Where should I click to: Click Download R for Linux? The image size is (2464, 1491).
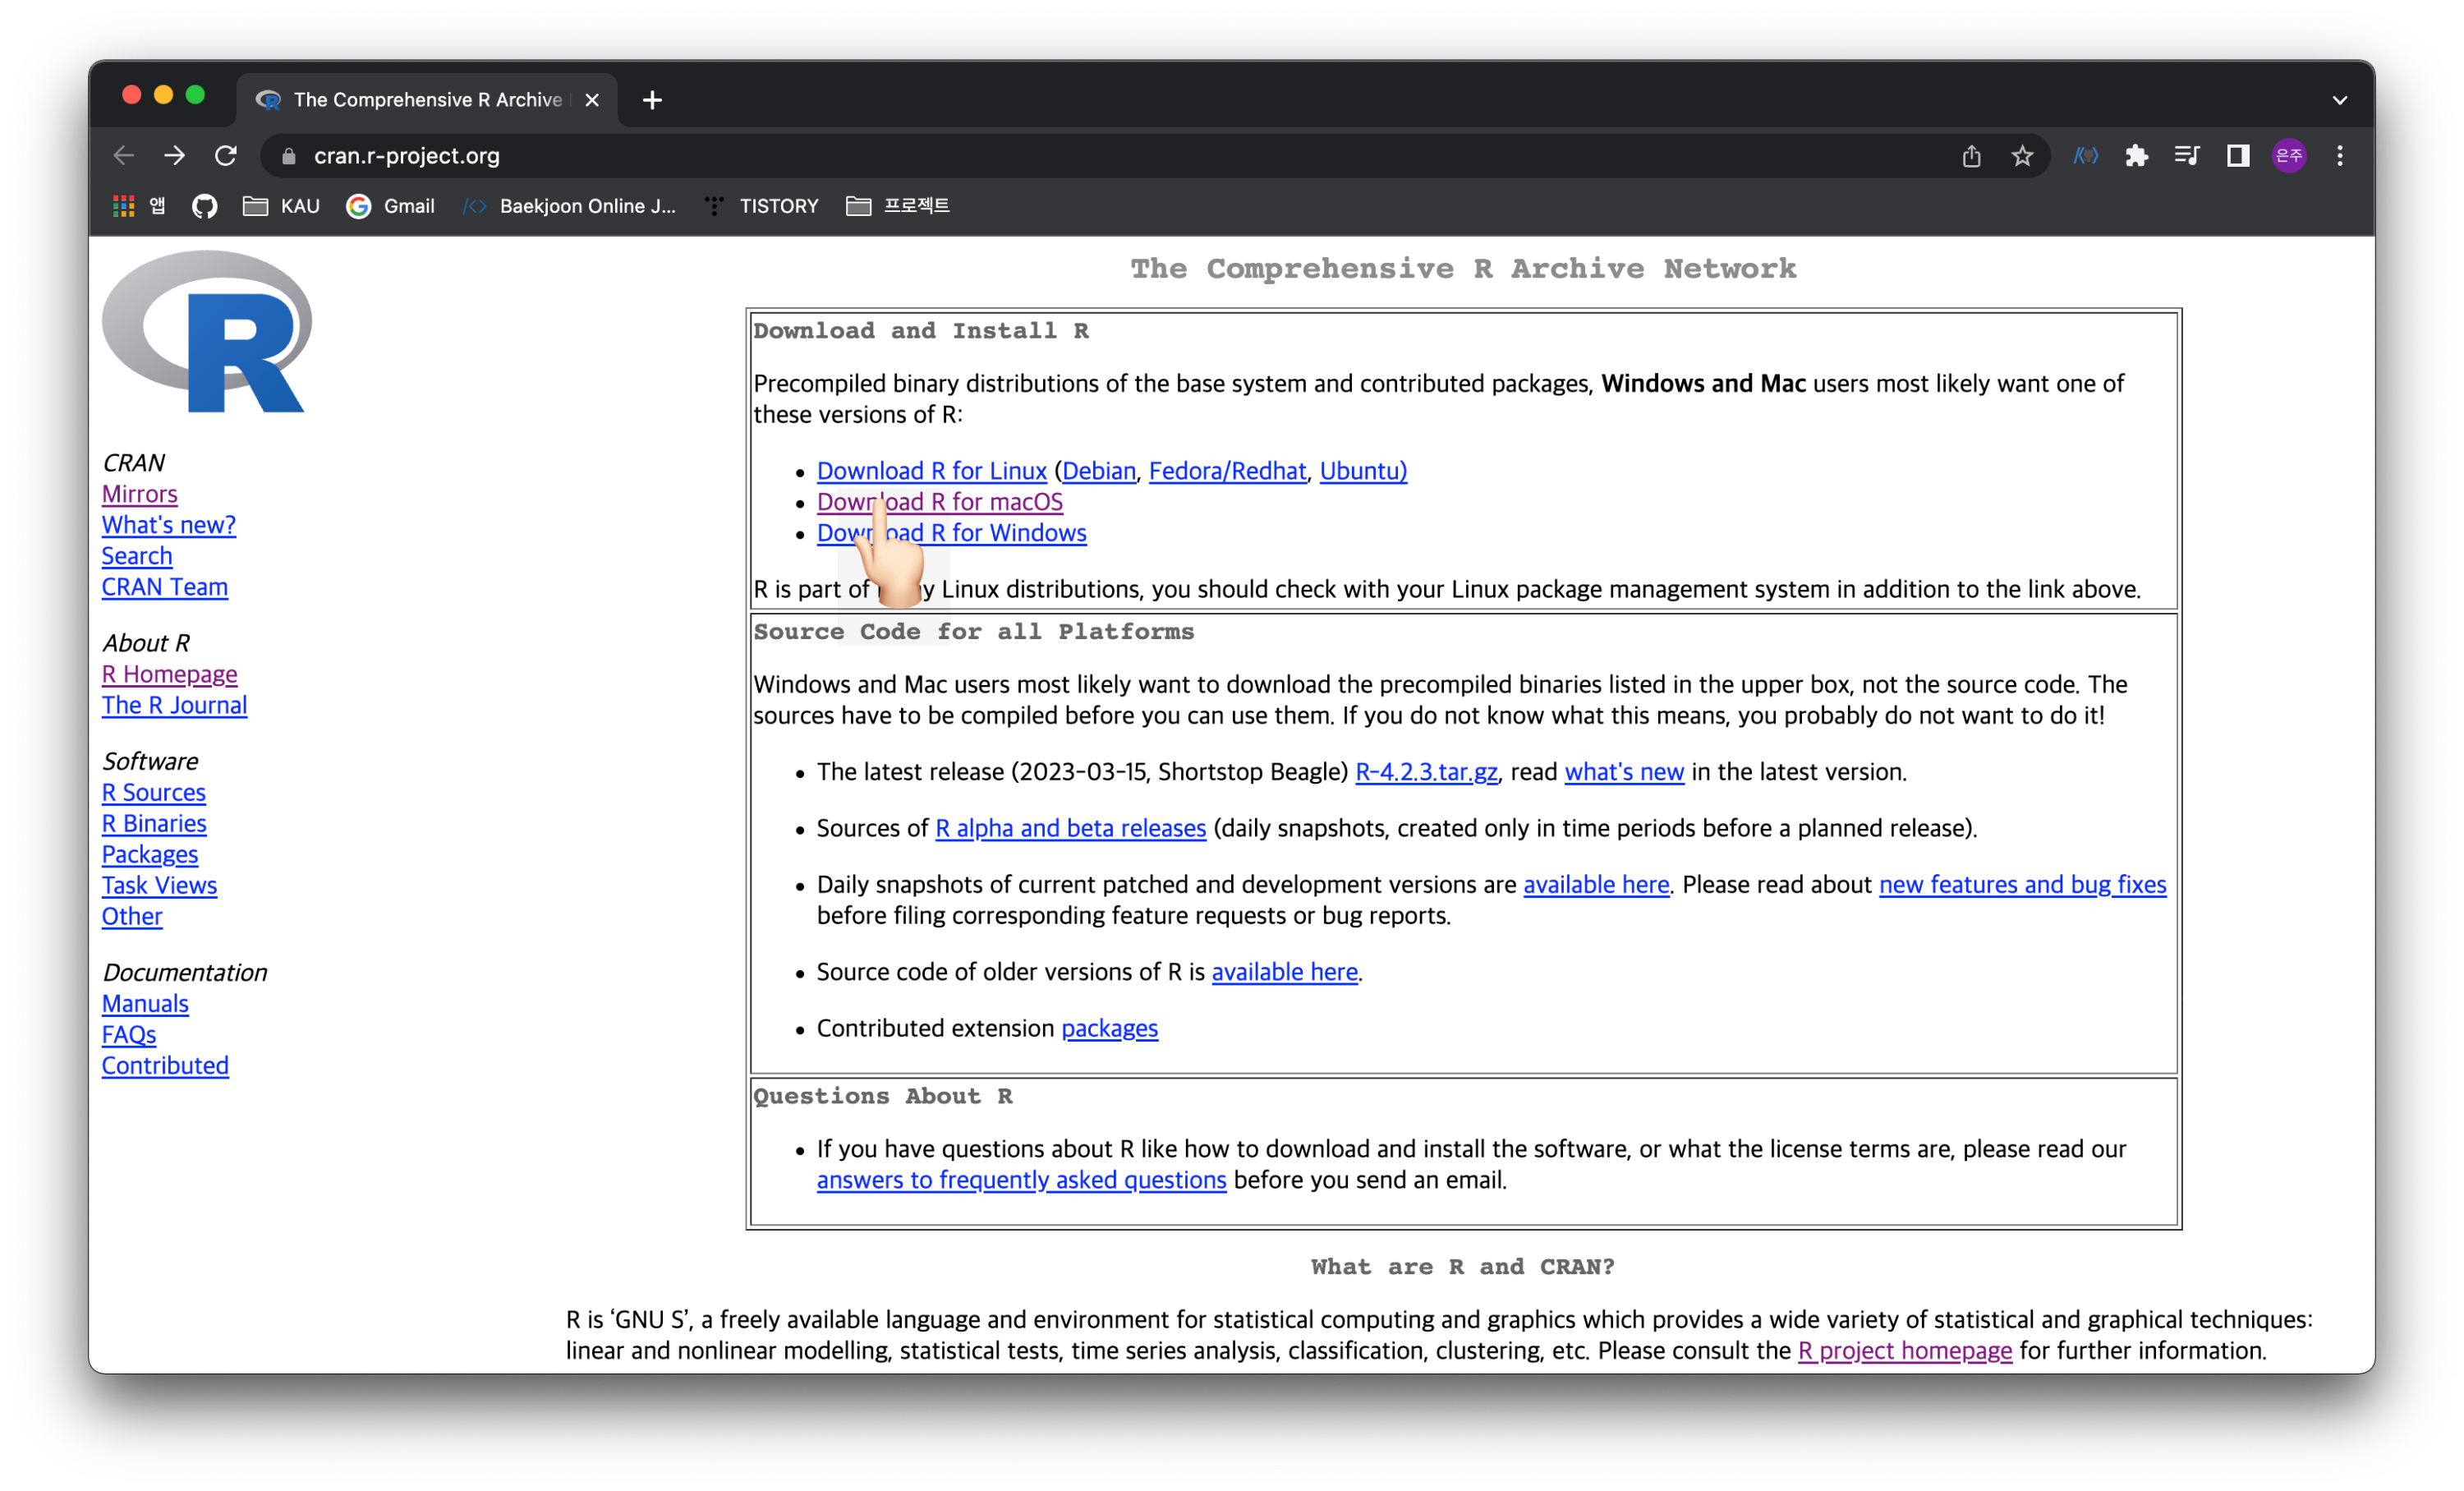932,471
